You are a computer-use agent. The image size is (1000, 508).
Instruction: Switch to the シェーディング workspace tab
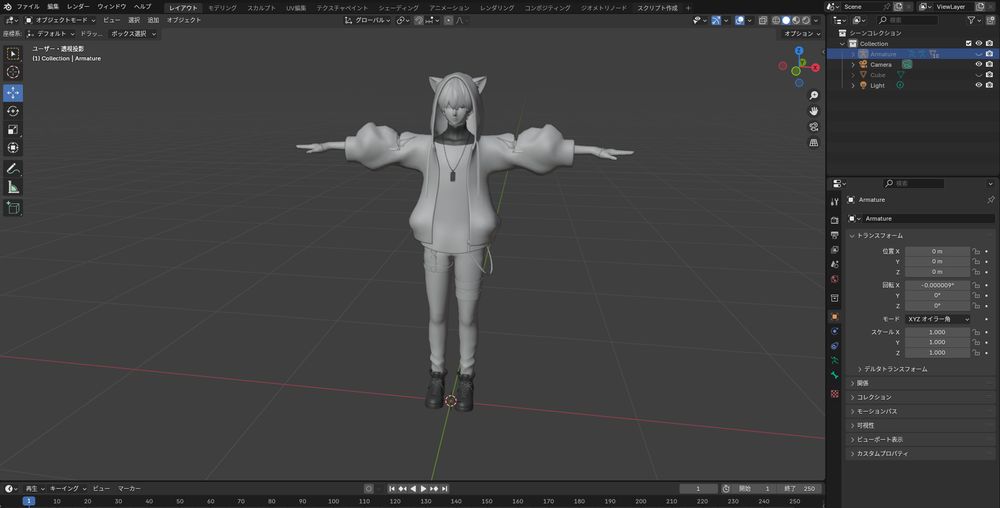(x=399, y=8)
